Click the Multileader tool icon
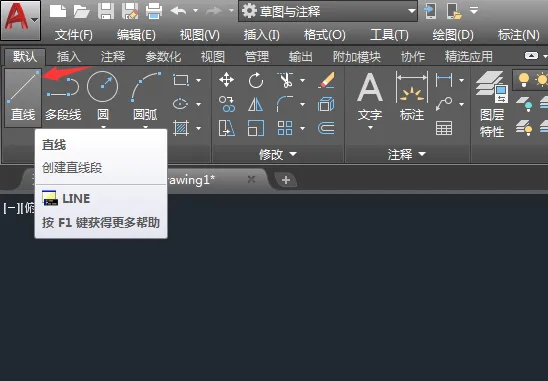This screenshot has height=381, width=548. point(444,104)
